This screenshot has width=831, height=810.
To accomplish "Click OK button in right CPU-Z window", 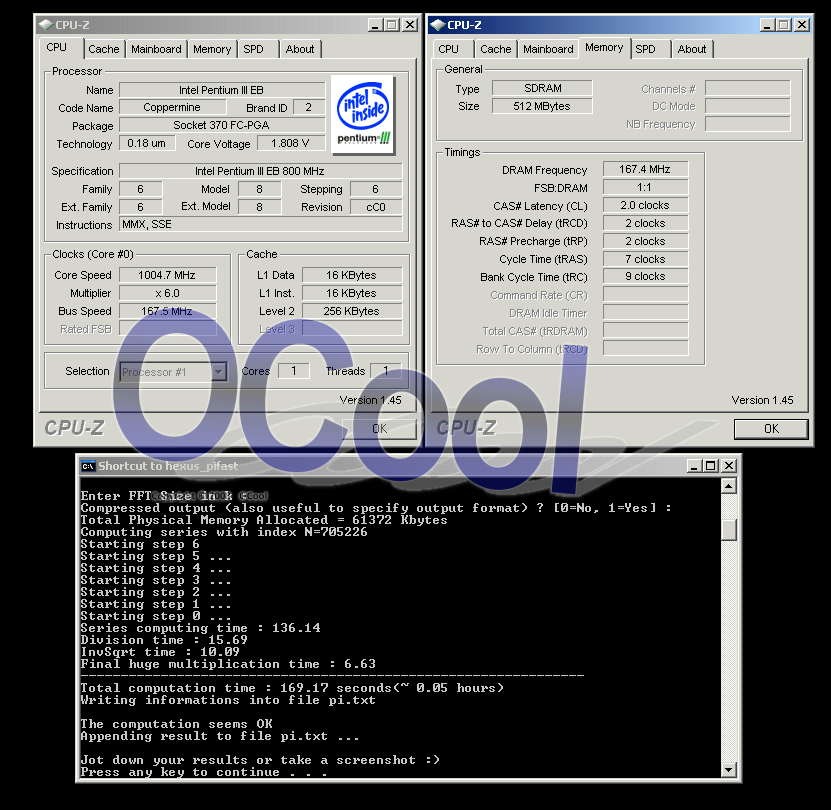I will [771, 429].
